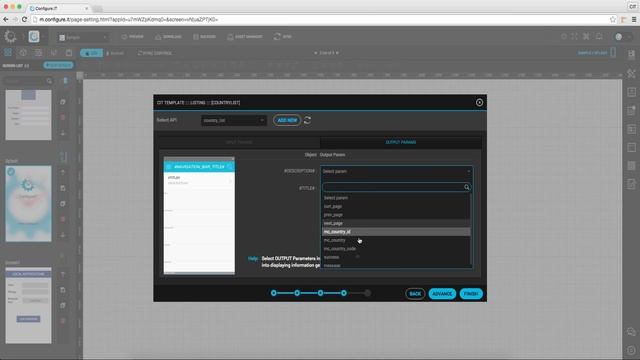Refresh the API list icon
The height and width of the screenshot is (360, 640).
click(307, 120)
